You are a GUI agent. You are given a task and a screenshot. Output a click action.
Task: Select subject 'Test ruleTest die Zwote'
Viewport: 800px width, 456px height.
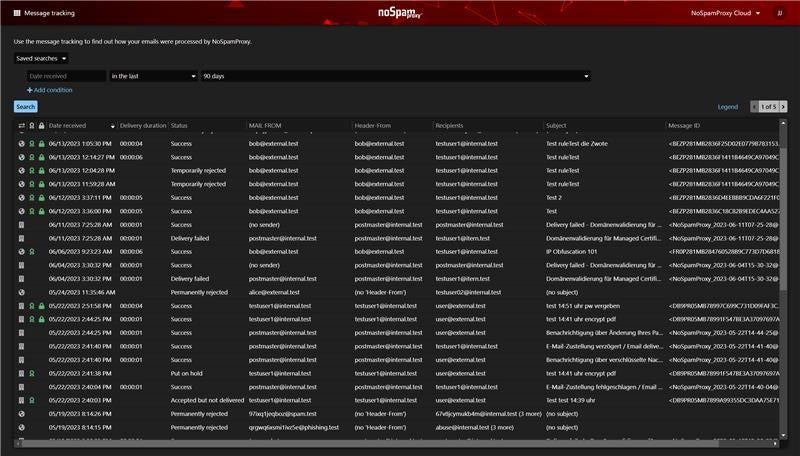pyautogui.click(x=577, y=144)
